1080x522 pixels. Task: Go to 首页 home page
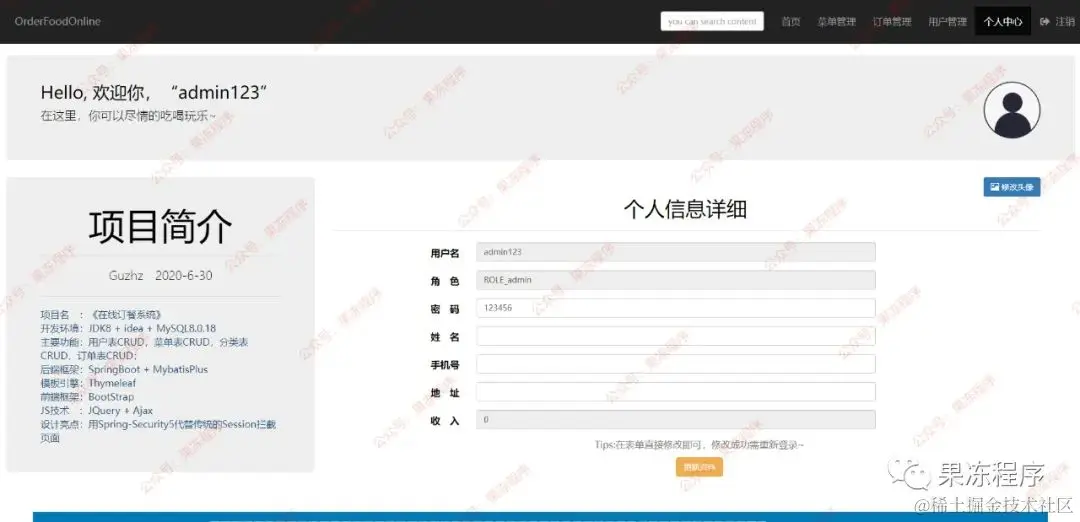[x=791, y=21]
